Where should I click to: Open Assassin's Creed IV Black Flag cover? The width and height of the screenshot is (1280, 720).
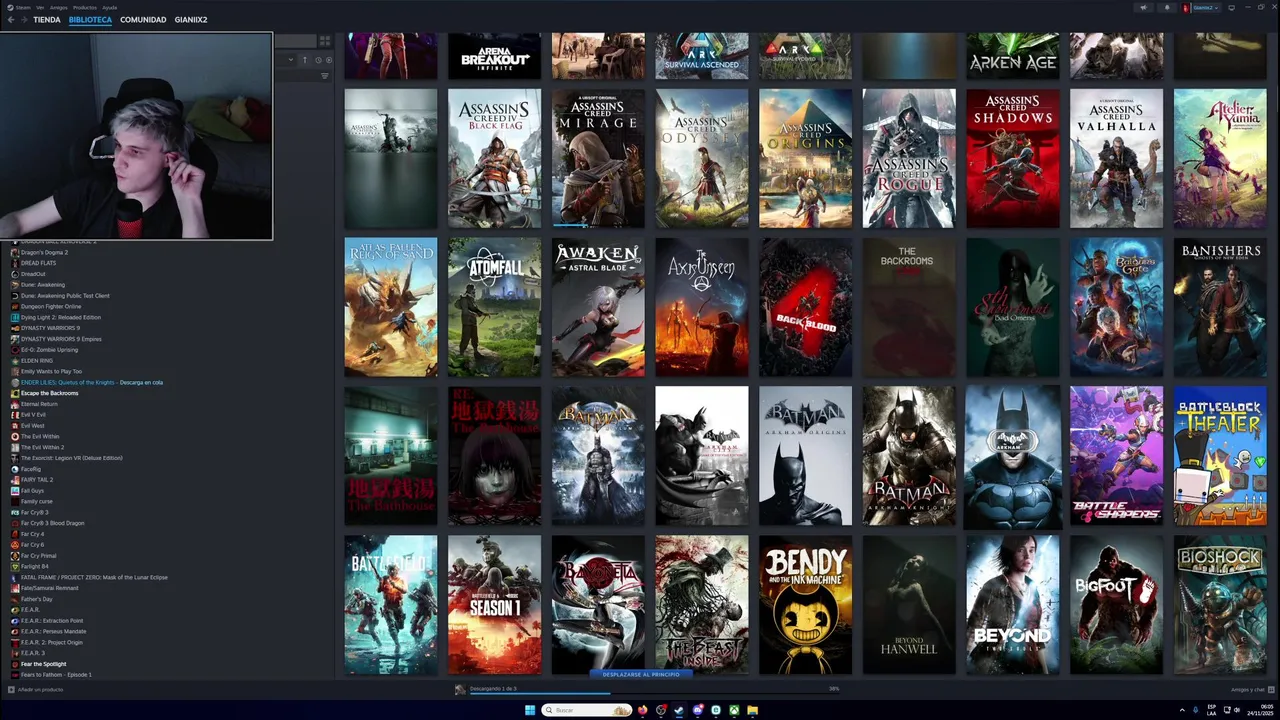(494, 158)
